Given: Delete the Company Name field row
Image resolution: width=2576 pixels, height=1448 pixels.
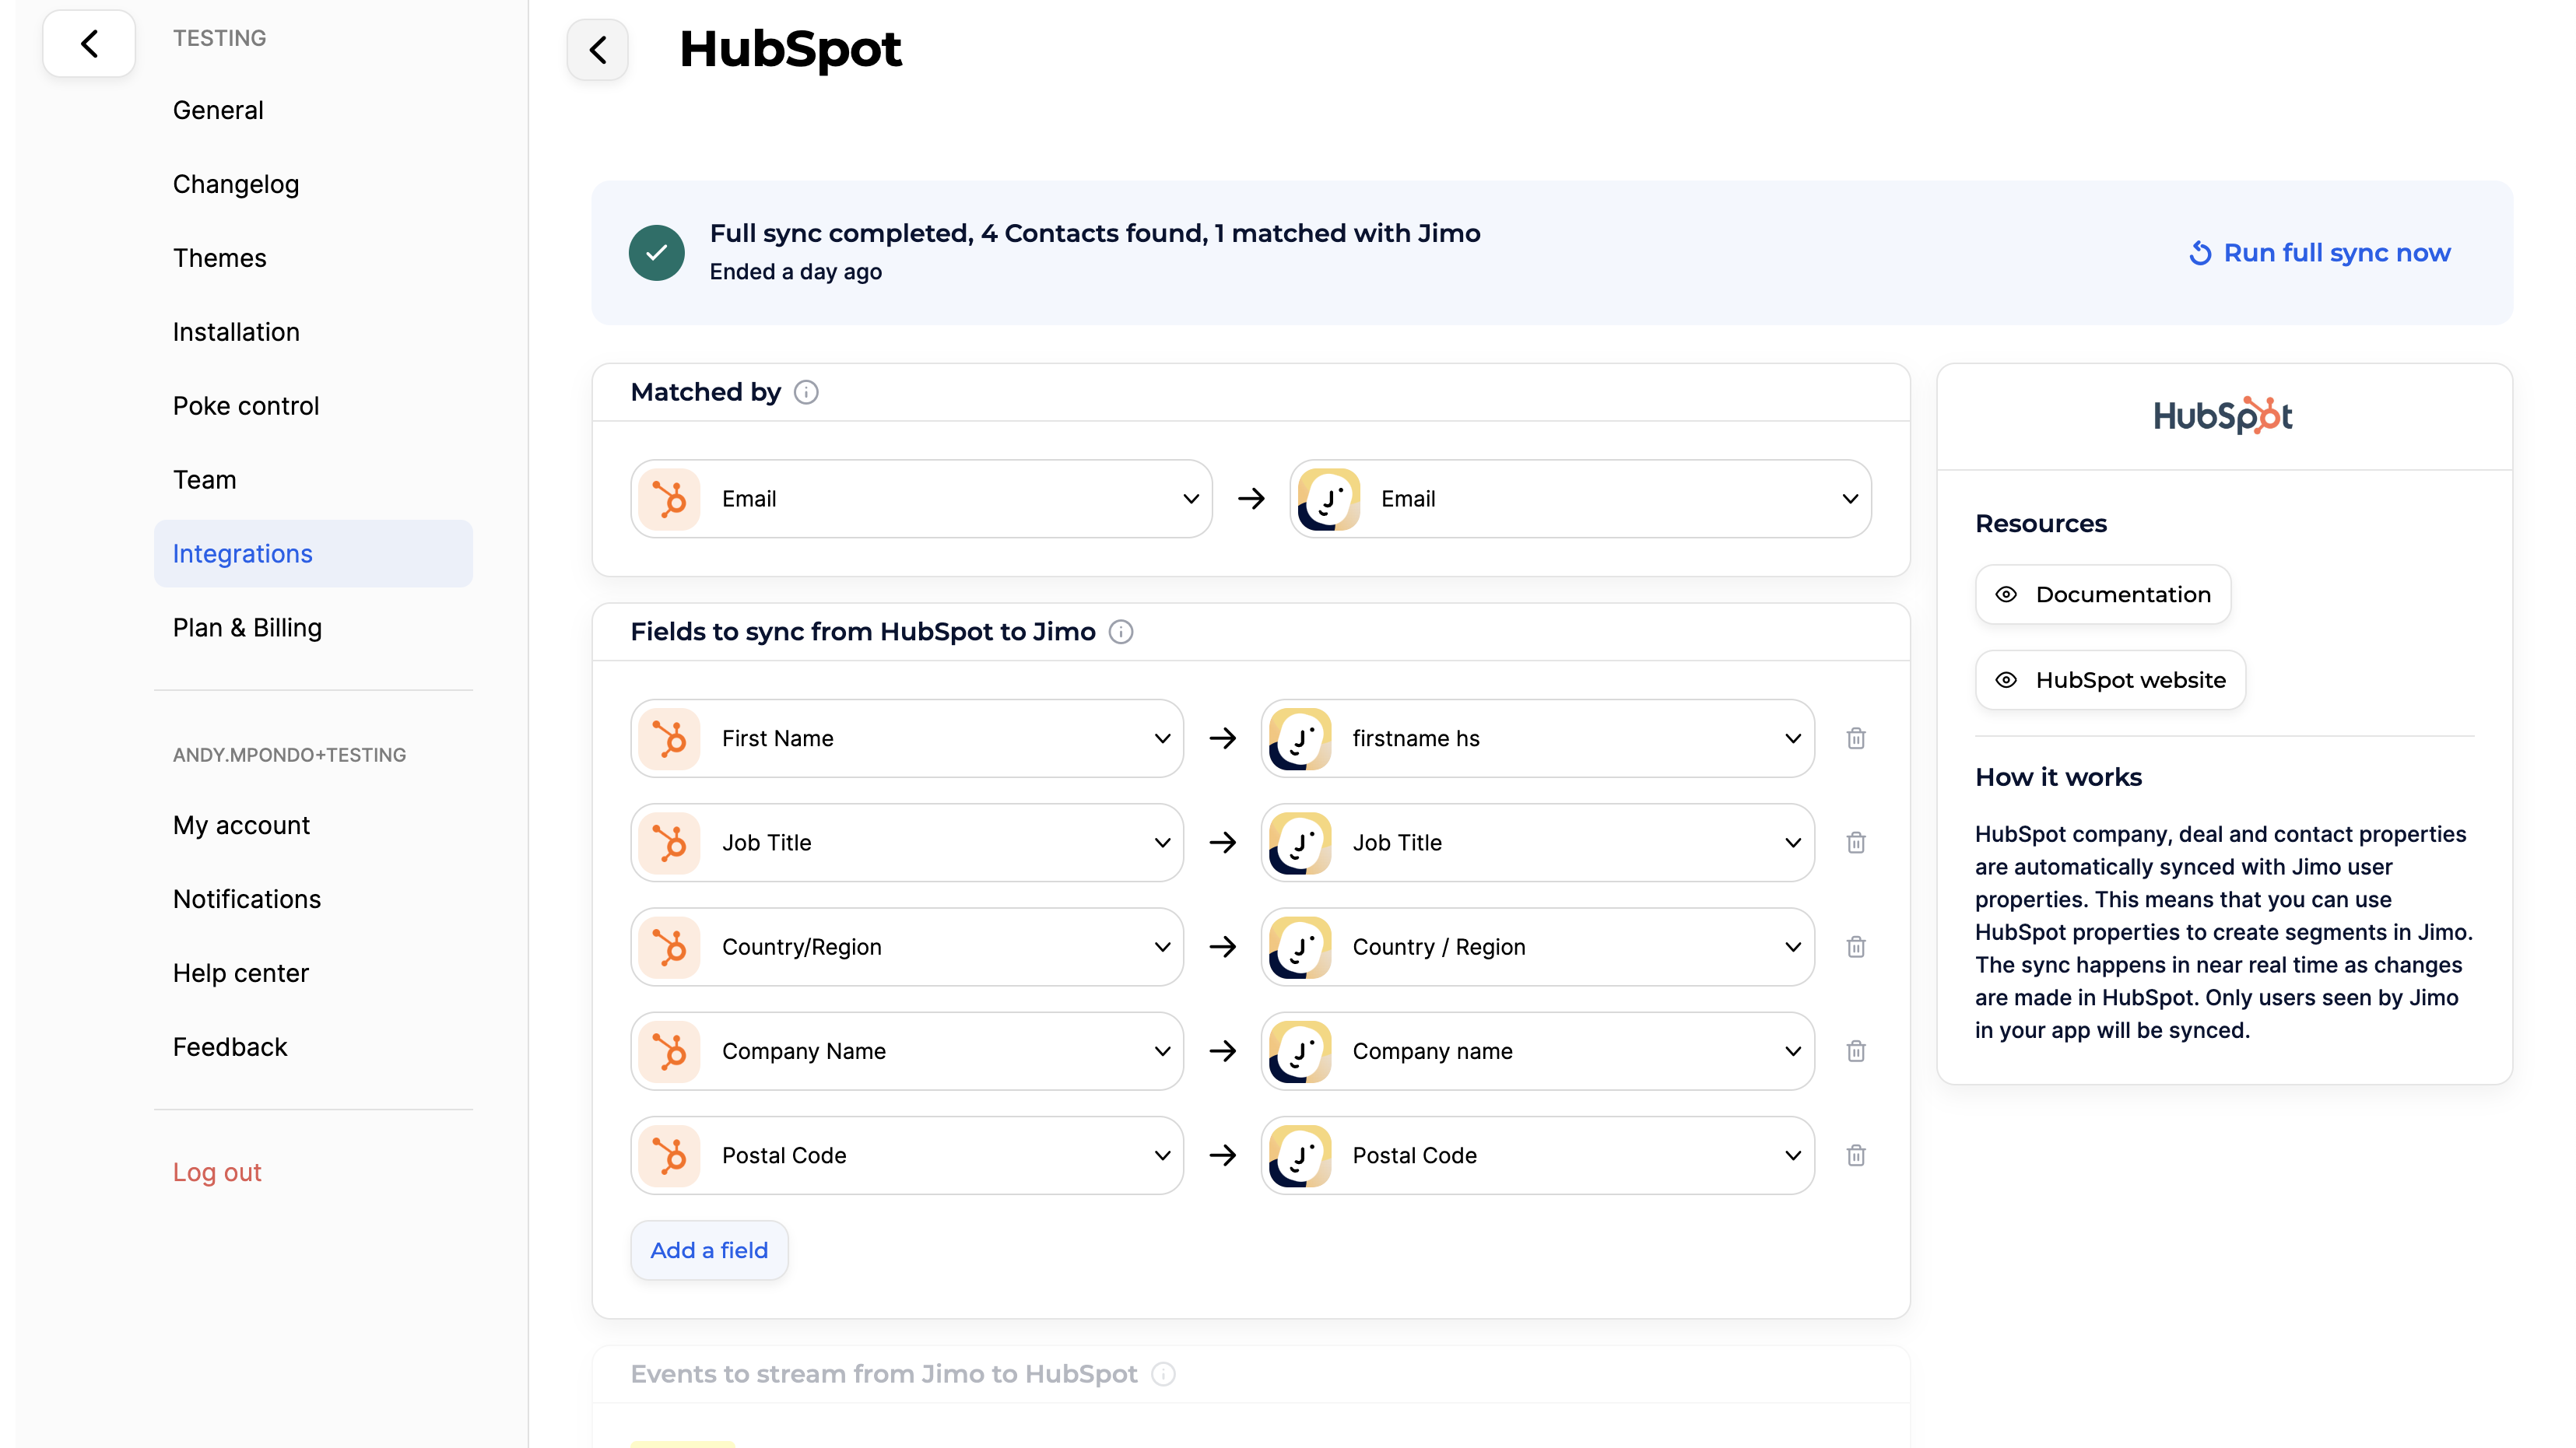Looking at the screenshot, I should [1856, 1051].
